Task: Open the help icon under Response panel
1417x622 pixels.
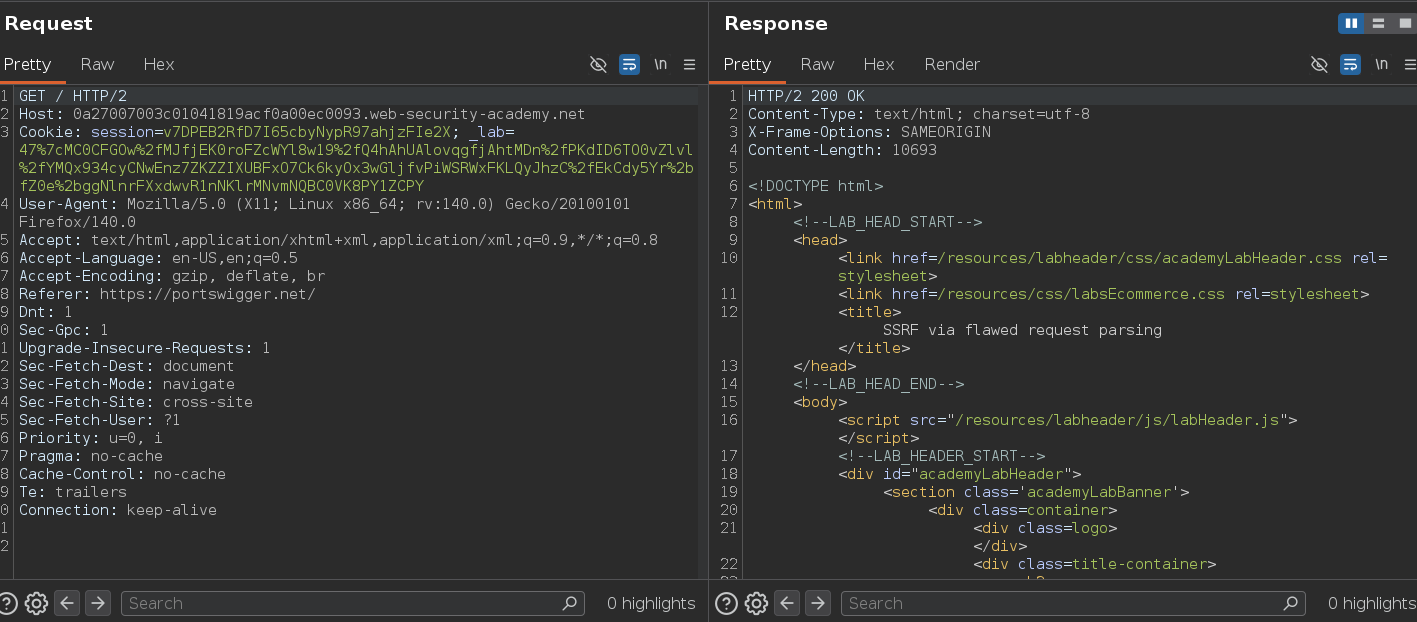Action: 727,603
